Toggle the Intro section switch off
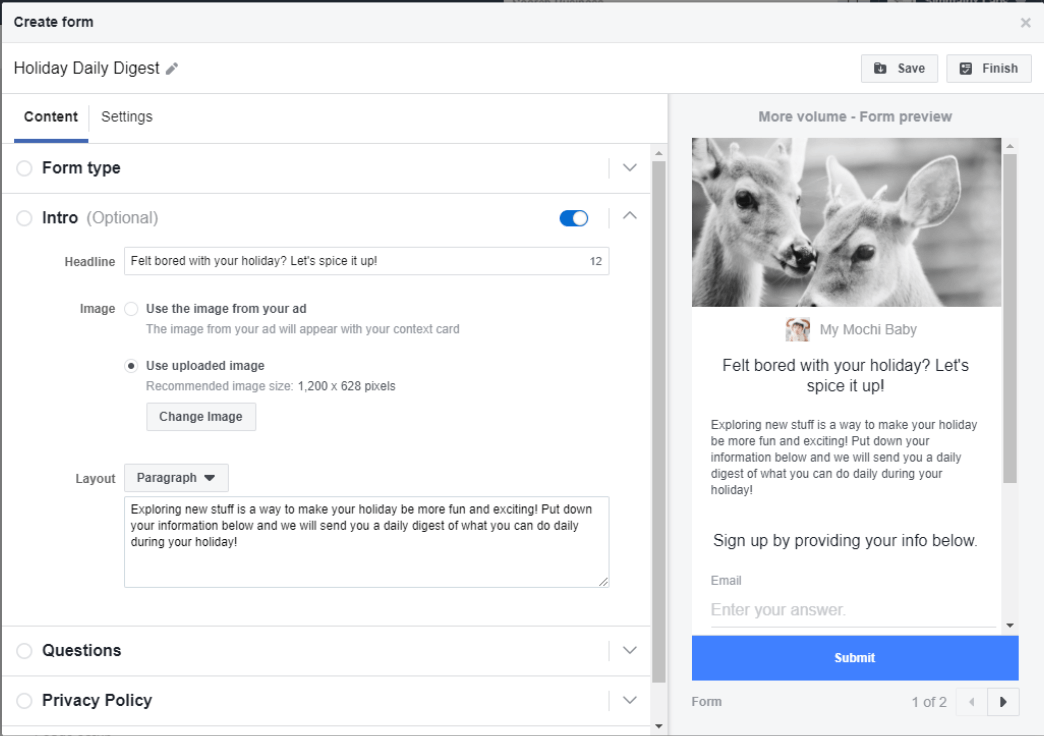1044x736 pixels. (x=574, y=218)
